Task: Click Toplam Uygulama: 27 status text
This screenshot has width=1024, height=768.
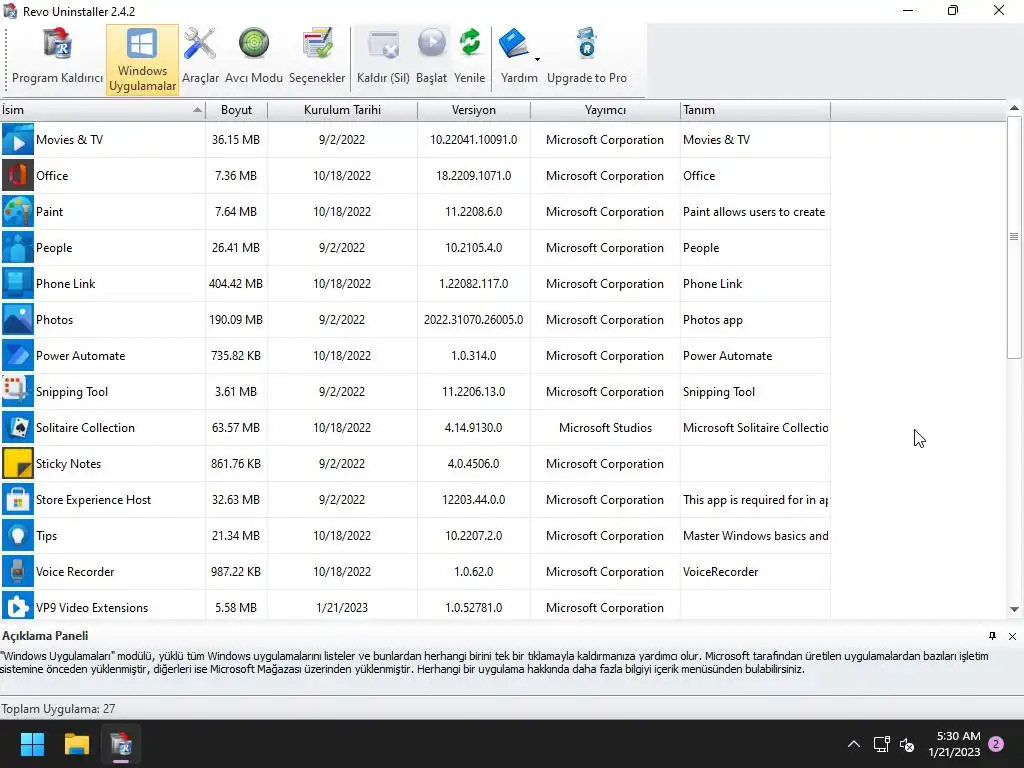Action: click(58, 709)
